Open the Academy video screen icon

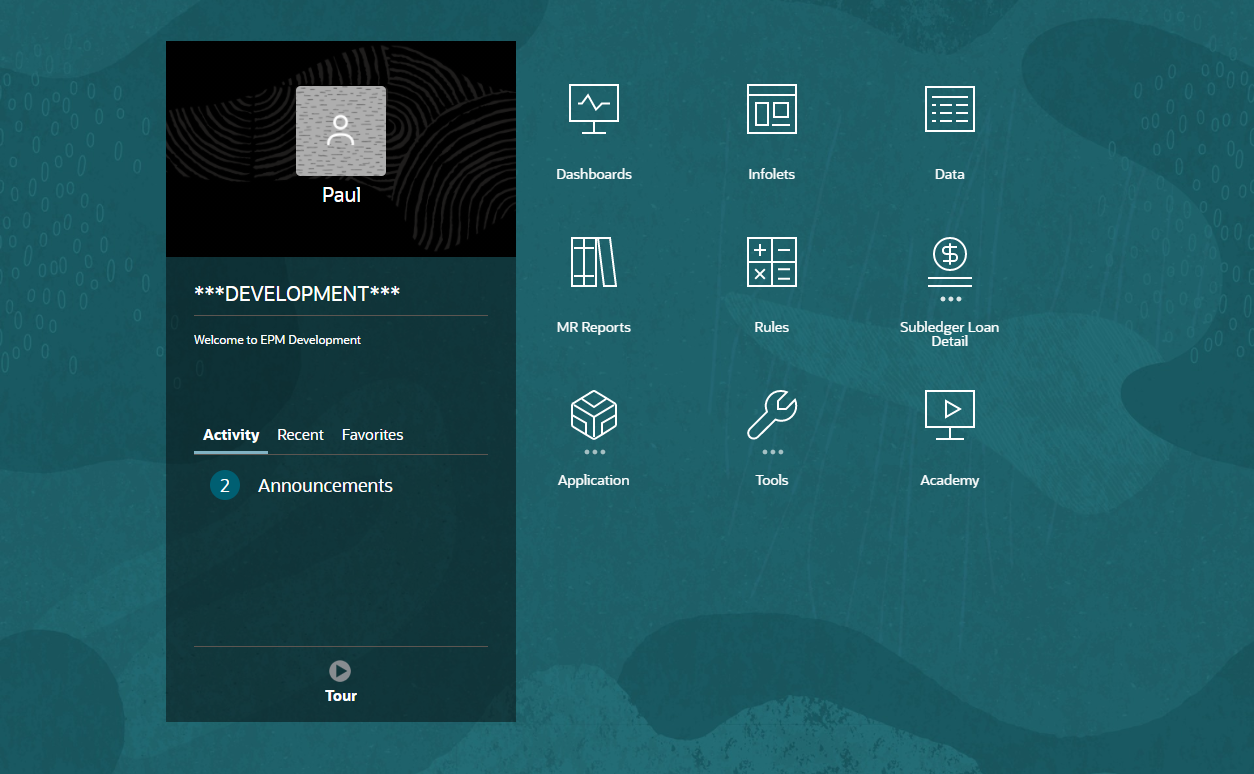950,415
